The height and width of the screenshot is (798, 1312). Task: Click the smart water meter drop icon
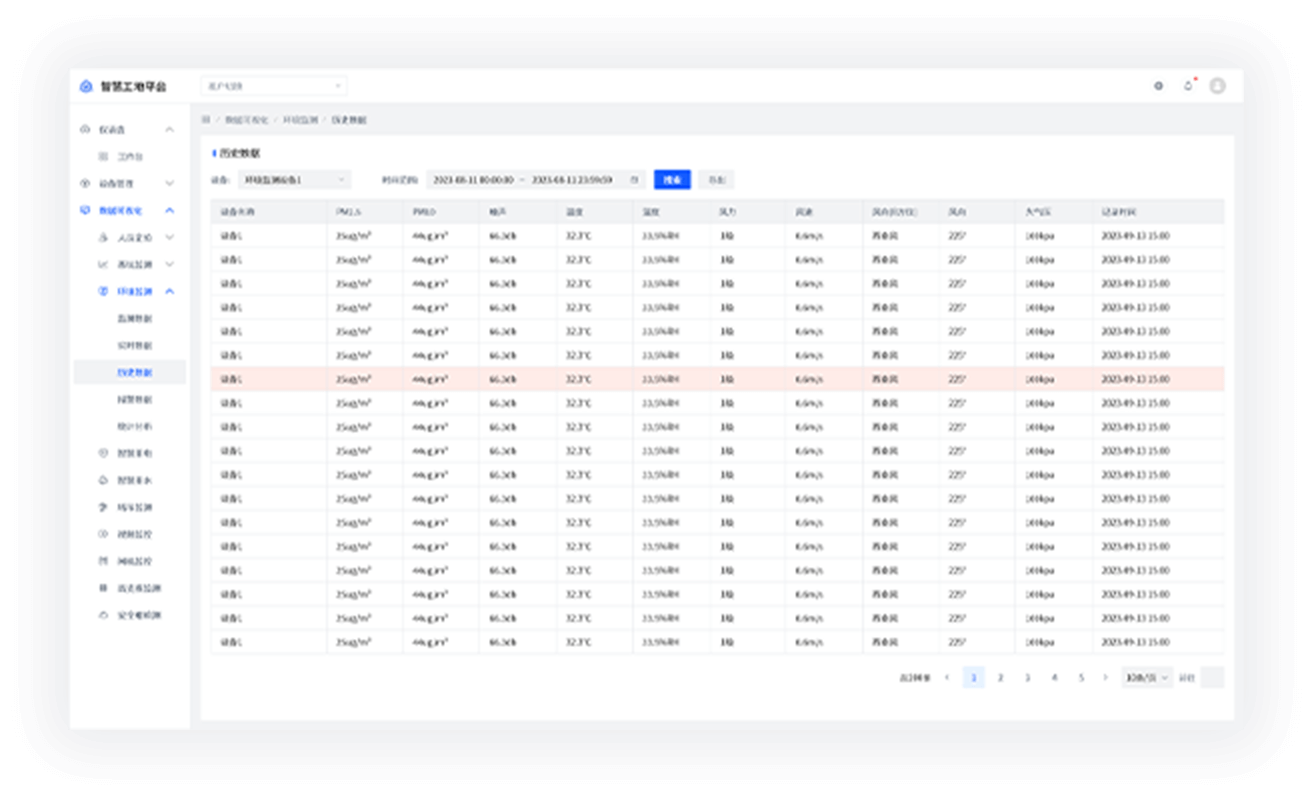pyautogui.click(x=103, y=480)
